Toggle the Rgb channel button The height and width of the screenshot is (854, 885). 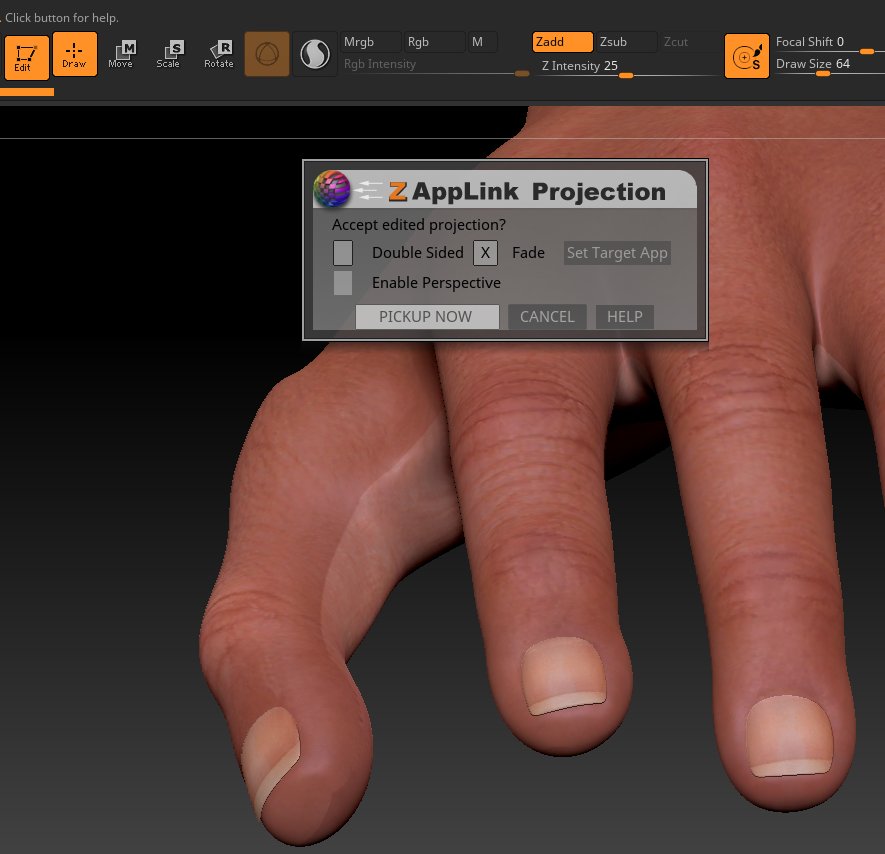click(434, 42)
